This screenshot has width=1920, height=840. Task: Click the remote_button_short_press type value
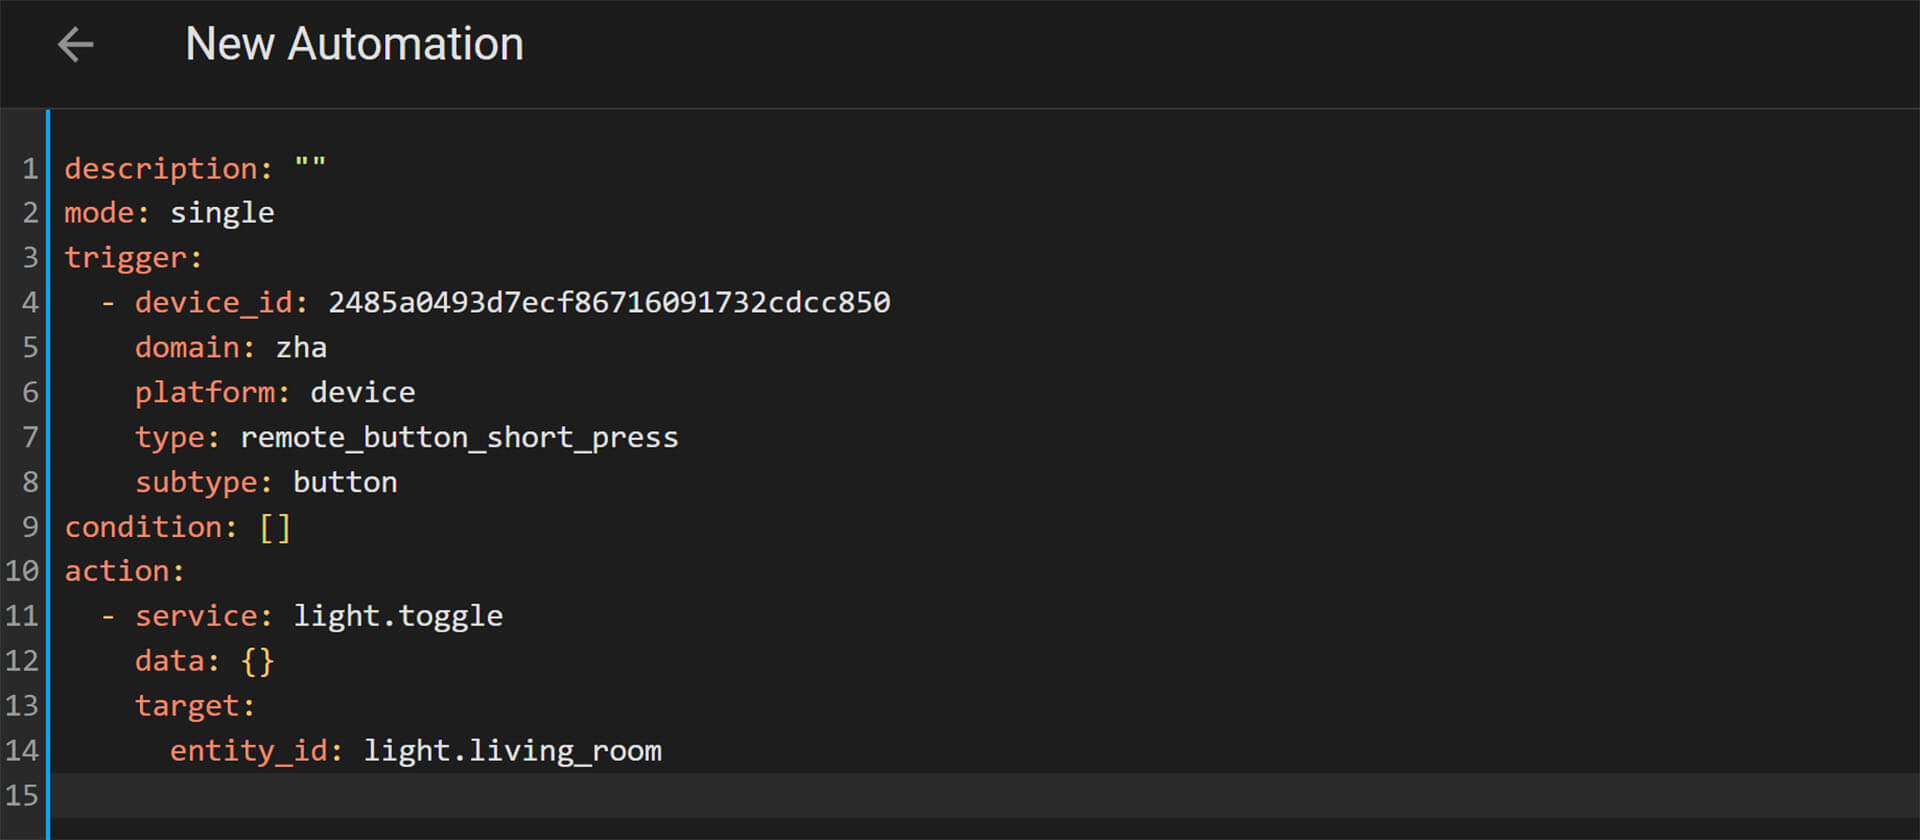(x=459, y=437)
